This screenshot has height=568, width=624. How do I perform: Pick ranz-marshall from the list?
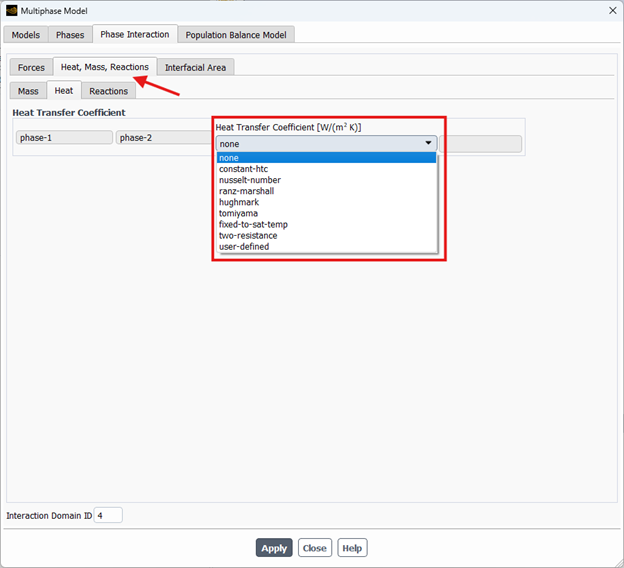click(x=246, y=191)
